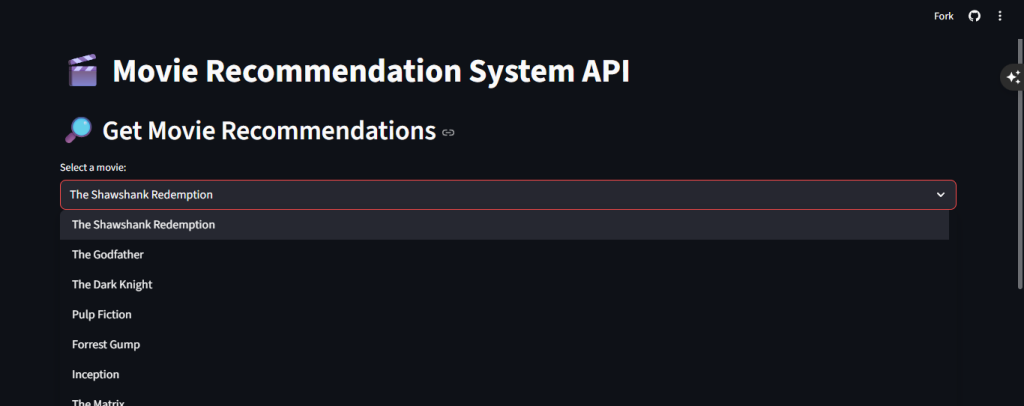Click the Fork button
This screenshot has height=406, width=1024.
point(943,16)
